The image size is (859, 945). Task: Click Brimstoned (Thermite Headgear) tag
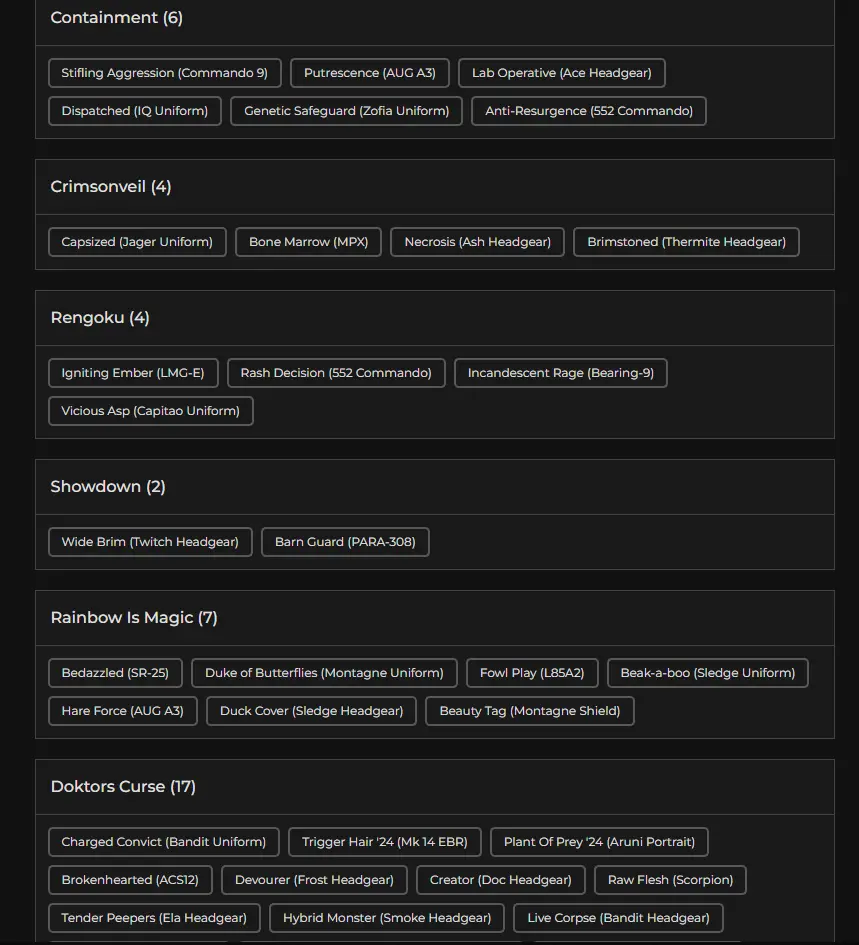click(686, 242)
